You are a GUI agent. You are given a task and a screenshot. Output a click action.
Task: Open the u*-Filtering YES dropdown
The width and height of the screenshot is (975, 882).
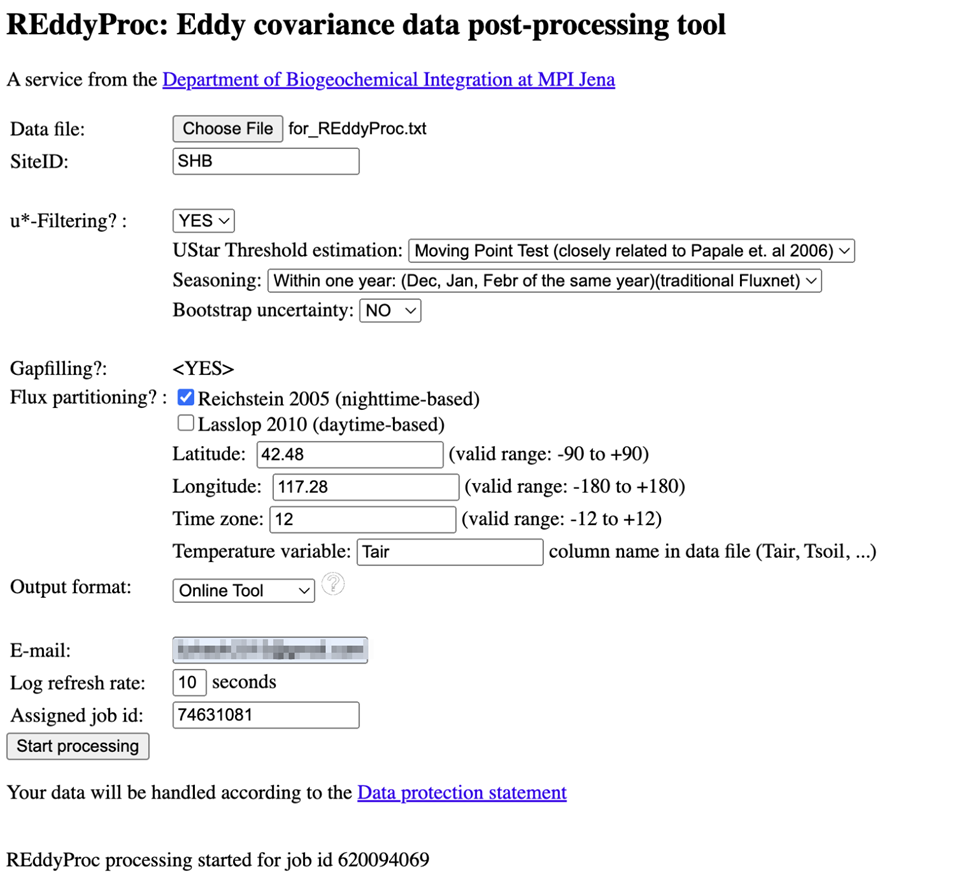coord(204,221)
